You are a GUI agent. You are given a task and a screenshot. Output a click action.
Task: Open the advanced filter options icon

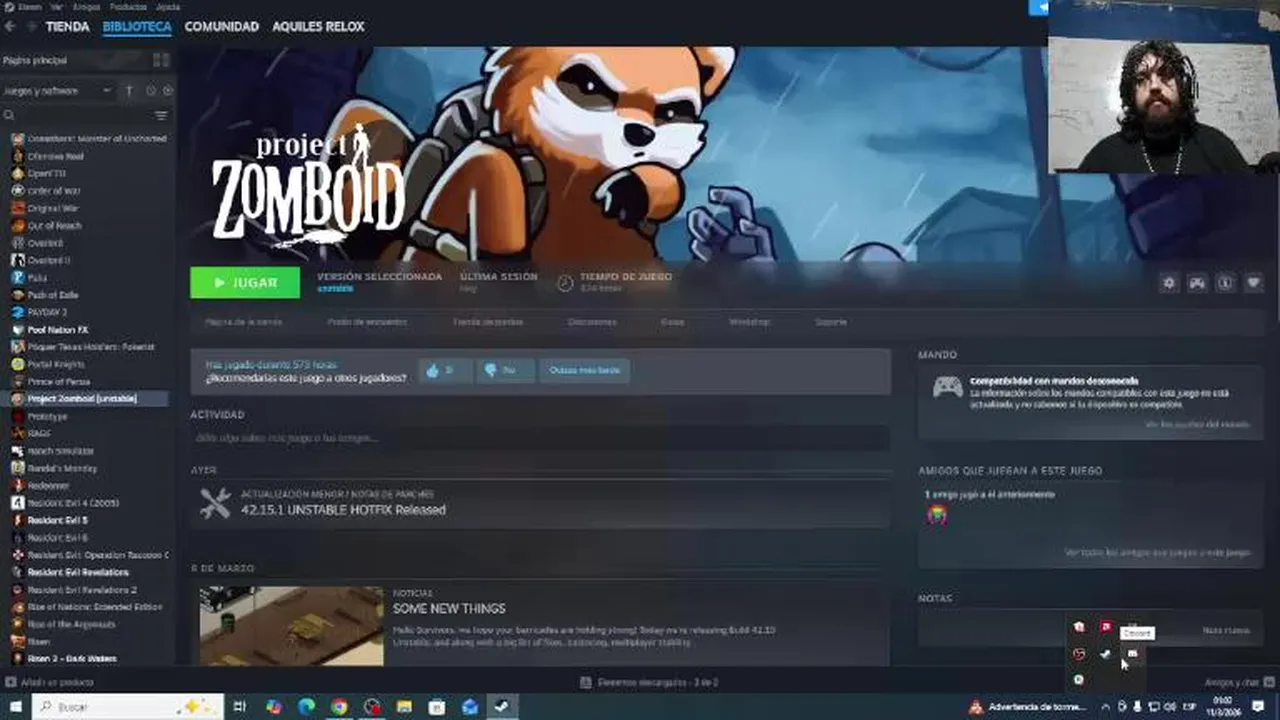[161, 116]
